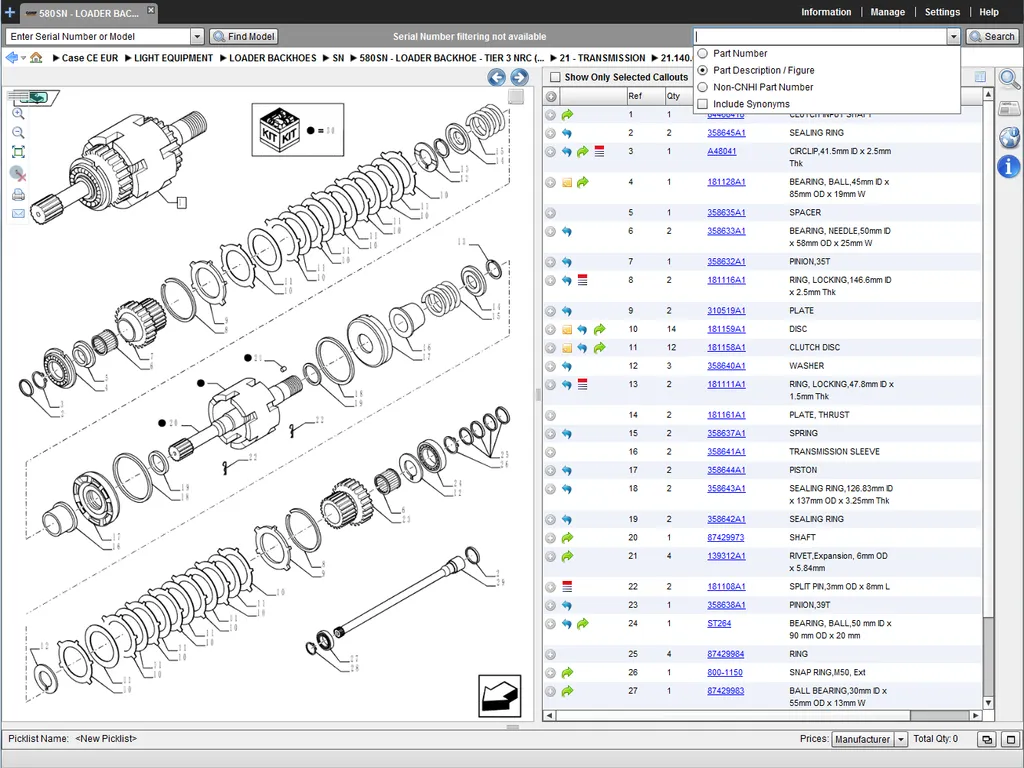Expand the dropdown next to back arrow

click(24, 58)
